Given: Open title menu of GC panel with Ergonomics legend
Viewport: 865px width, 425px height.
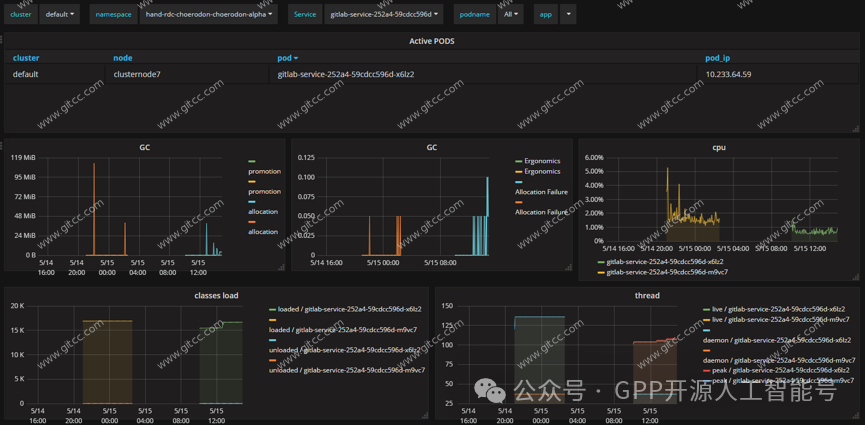Looking at the screenshot, I should [431, 147].
